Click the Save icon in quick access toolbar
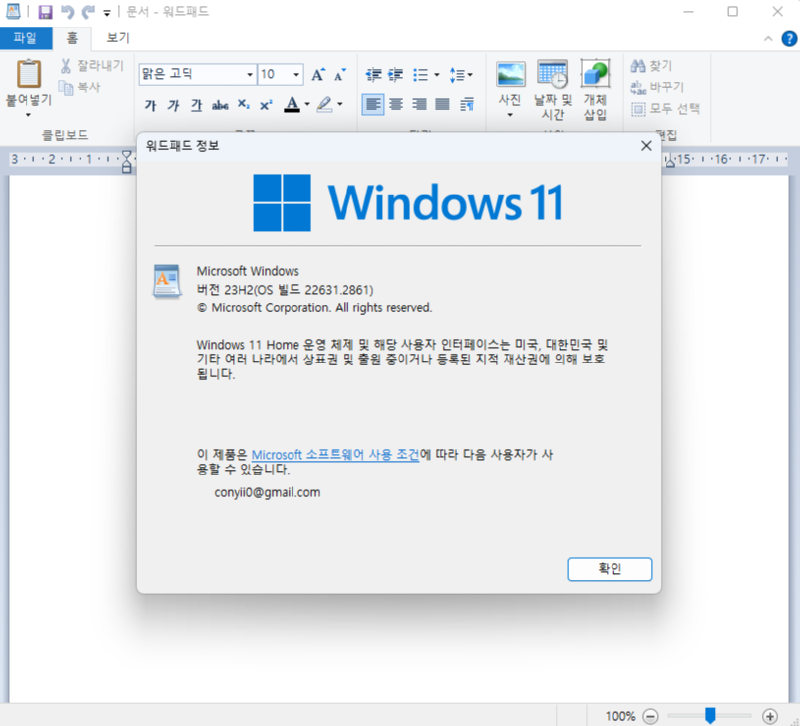 (46, 12)
